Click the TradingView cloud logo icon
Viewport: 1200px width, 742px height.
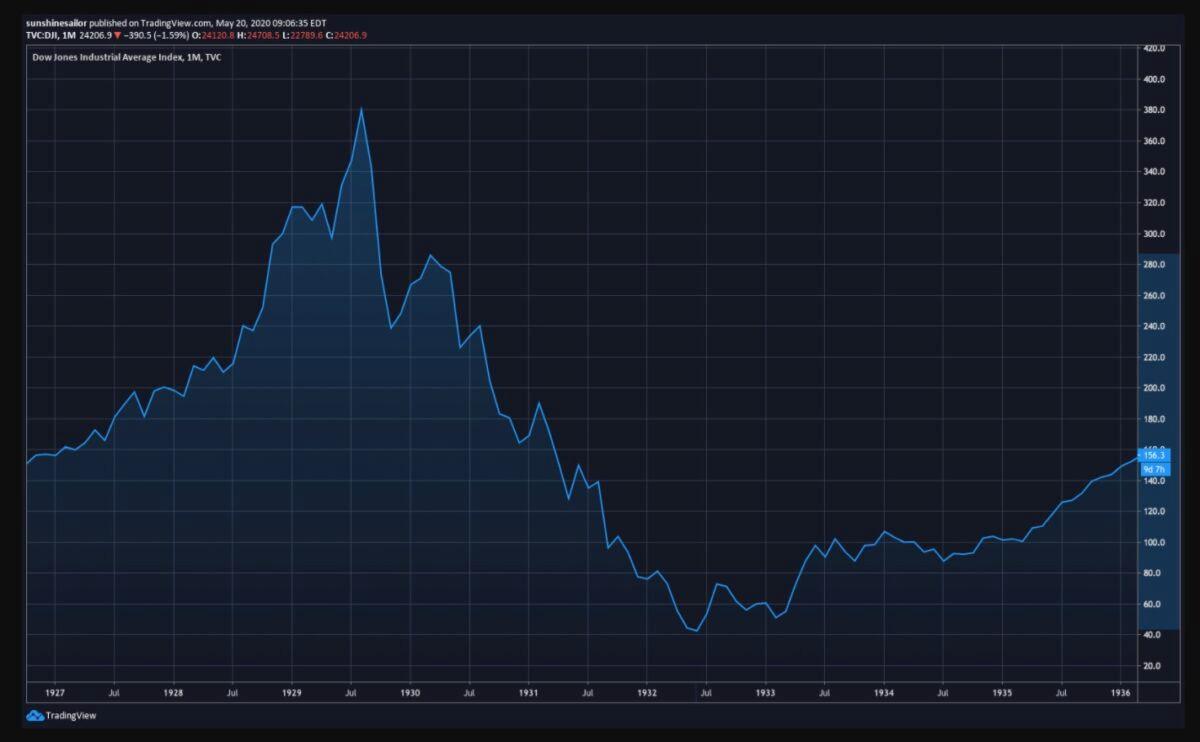point(35,715)
